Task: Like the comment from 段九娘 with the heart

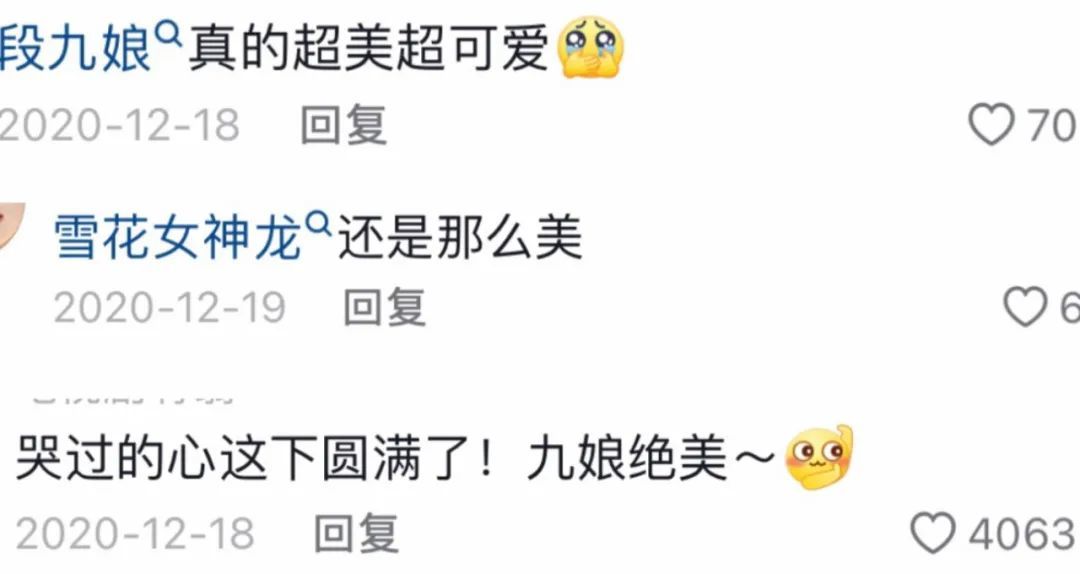Action: (x=991, y=125)
